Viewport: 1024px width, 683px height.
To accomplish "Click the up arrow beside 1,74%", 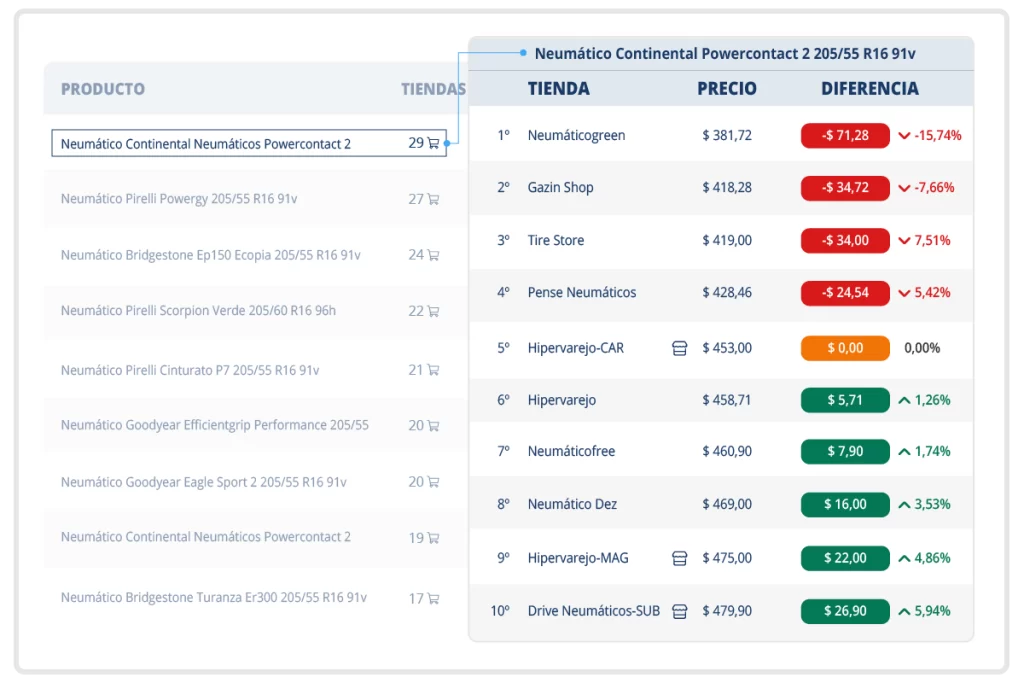I will click(x=904, y=451).
